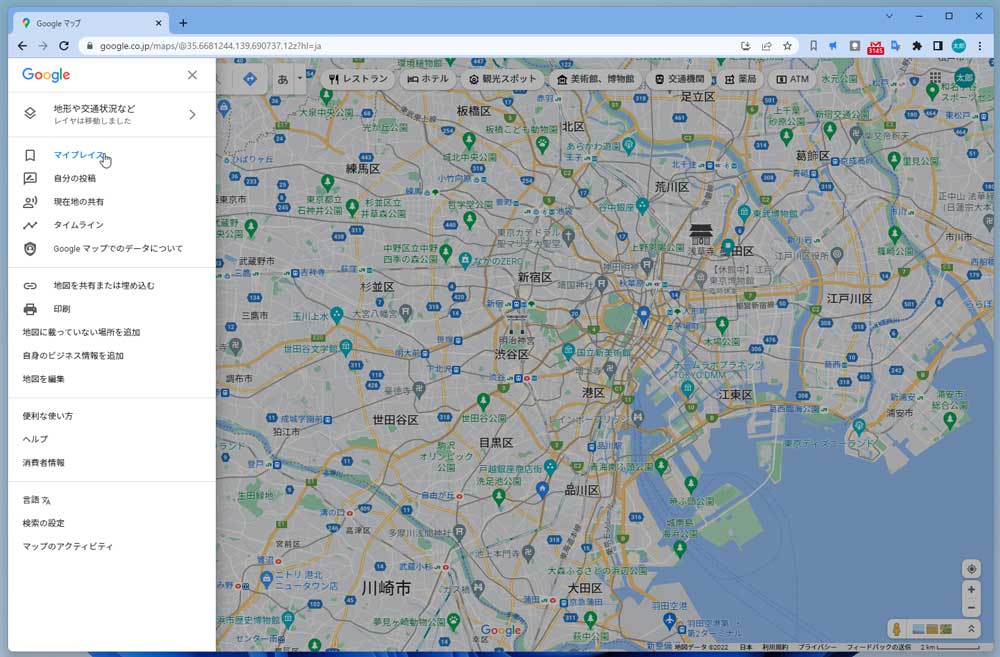Image resolution: width=1000 pixels, height=657 pixels.
Task: Go back with browser back arrow
Action: [22, 46]
